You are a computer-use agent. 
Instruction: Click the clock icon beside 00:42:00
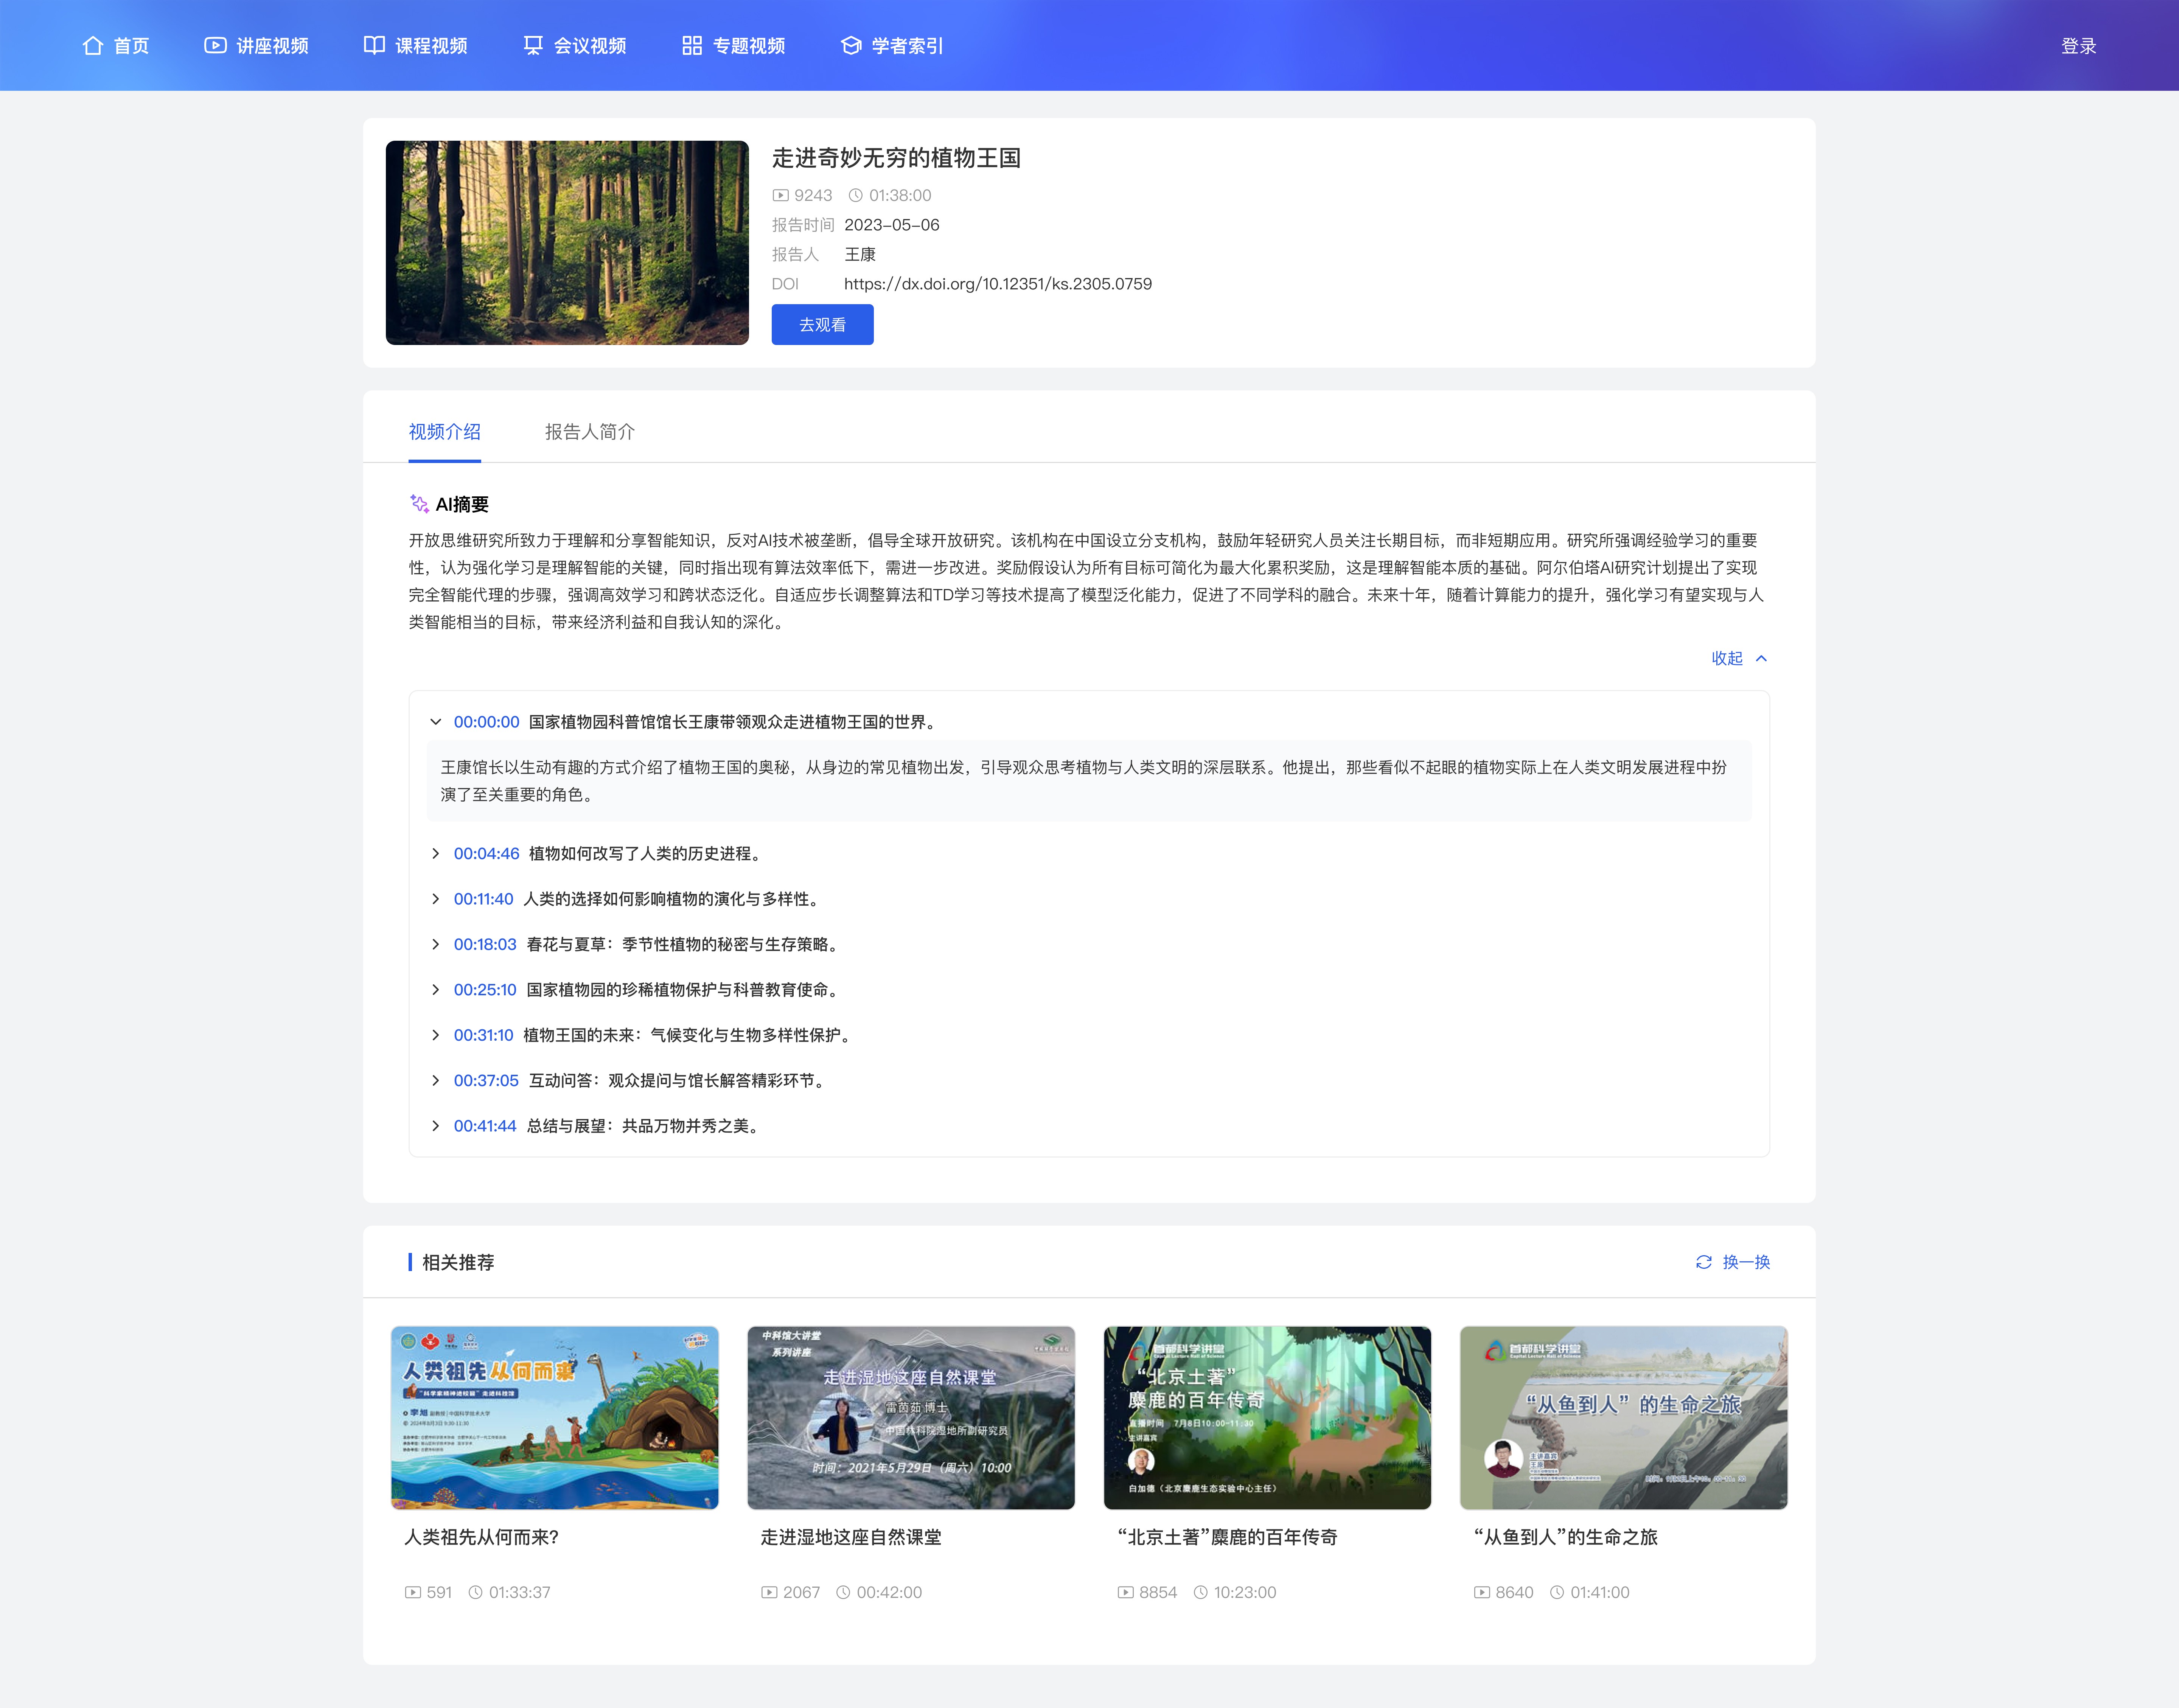click(x=843, y=1592)
